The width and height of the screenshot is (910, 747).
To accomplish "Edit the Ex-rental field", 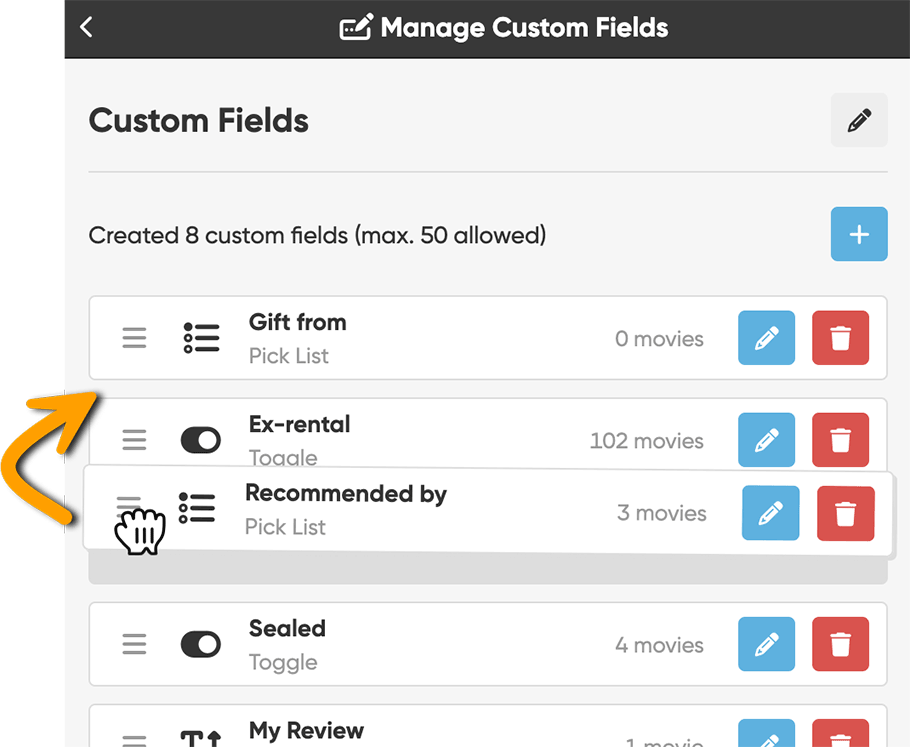I will click(x=766, y=440).
